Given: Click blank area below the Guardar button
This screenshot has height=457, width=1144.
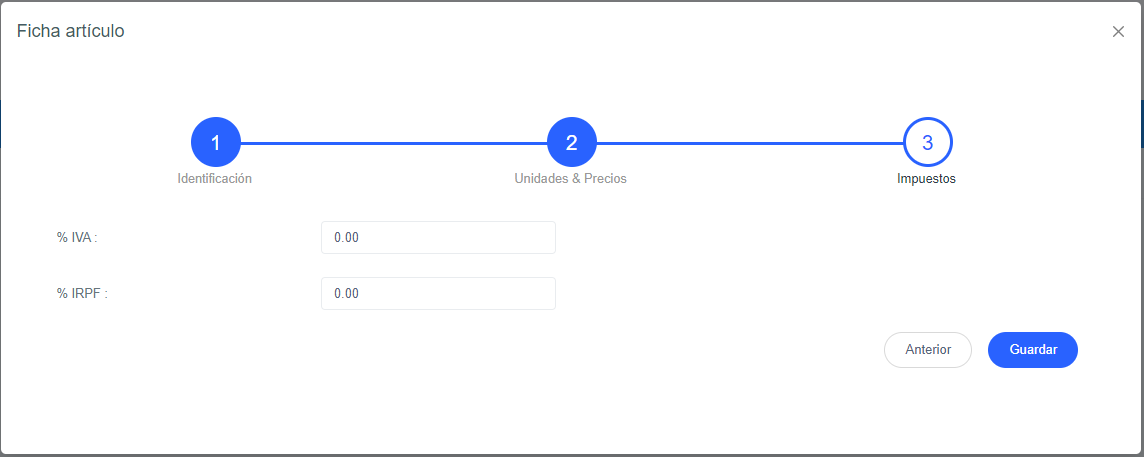Looking at the screenshot, I should (x=1032, y=410).
